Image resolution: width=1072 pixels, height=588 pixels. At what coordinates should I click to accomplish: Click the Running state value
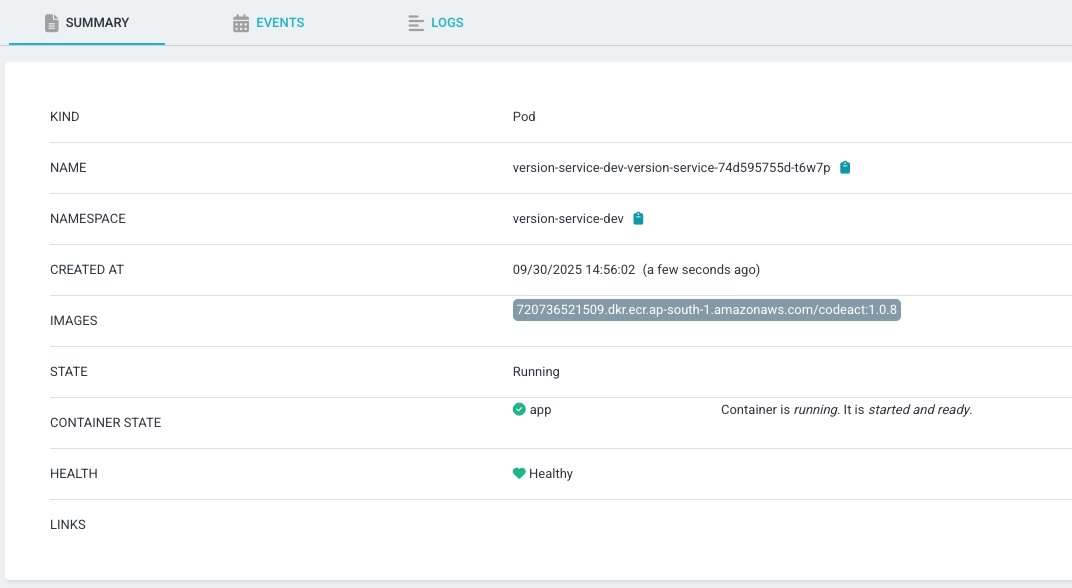(536, 372)
